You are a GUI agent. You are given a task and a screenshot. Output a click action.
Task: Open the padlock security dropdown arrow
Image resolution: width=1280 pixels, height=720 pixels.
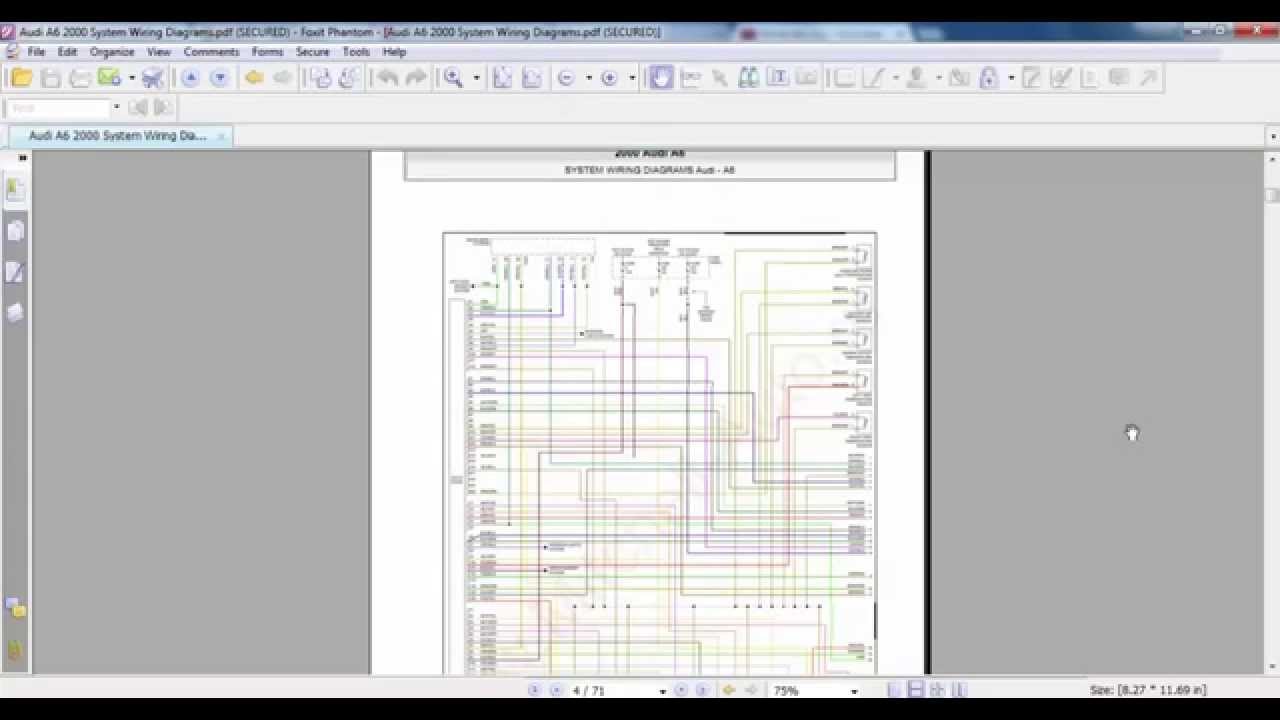tap(1011, 78)
